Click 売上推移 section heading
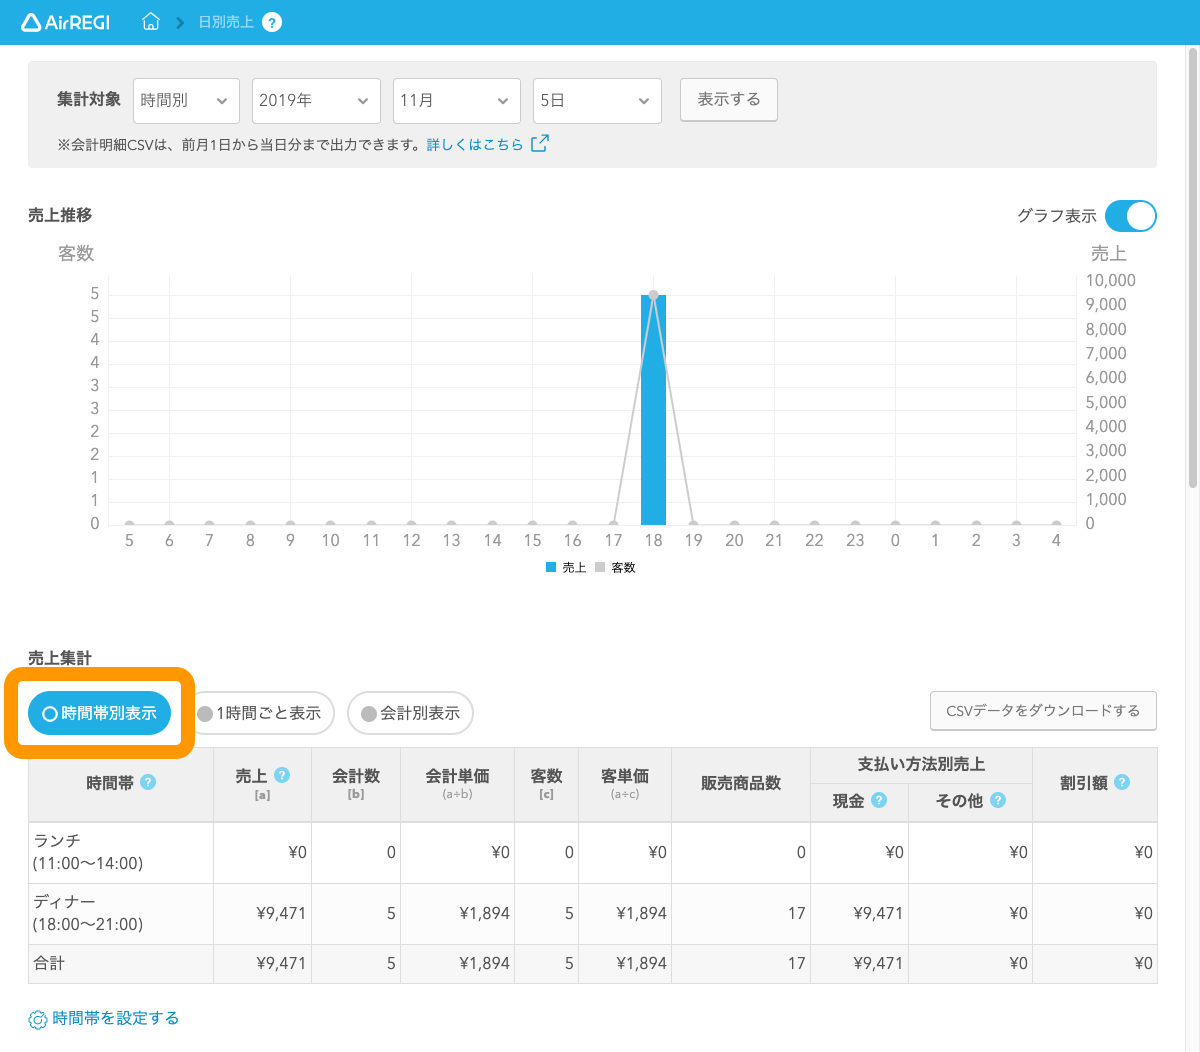The width and height of the screenshot is (1200, 1052). (60, 215)
